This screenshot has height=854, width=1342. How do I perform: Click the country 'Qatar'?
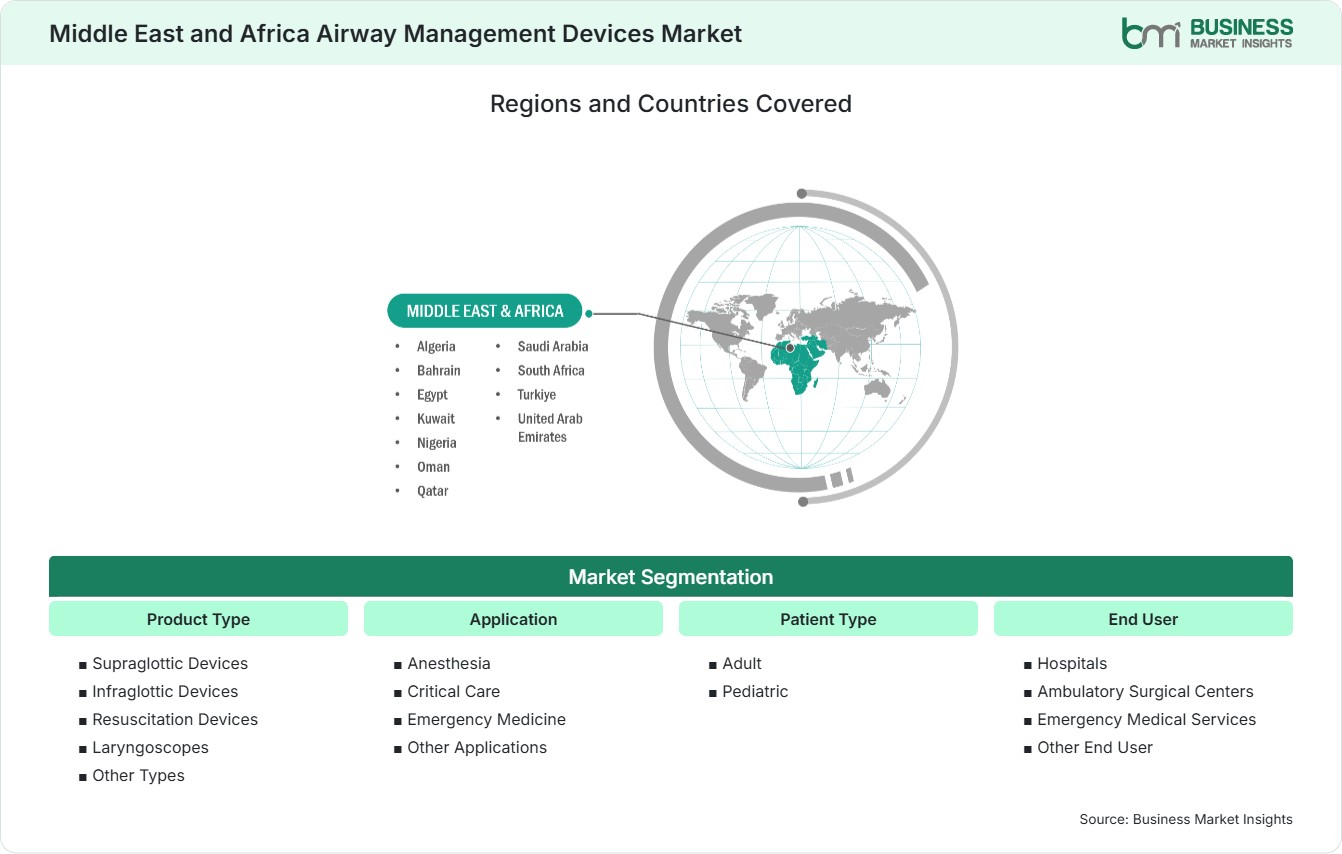433,491
